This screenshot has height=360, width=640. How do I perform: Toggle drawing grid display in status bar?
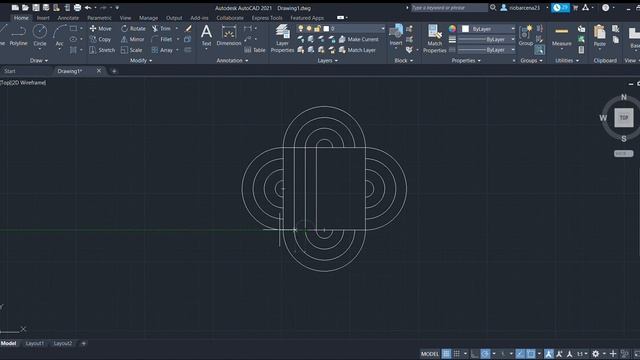[447, 353]
